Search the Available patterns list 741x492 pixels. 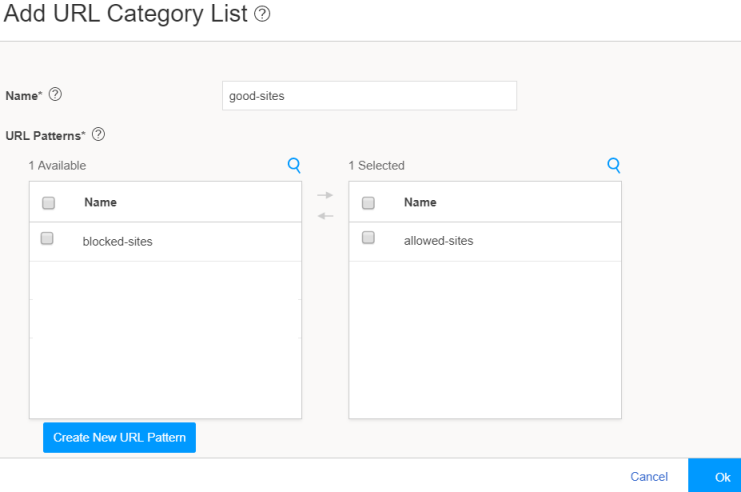coord(294,165)
